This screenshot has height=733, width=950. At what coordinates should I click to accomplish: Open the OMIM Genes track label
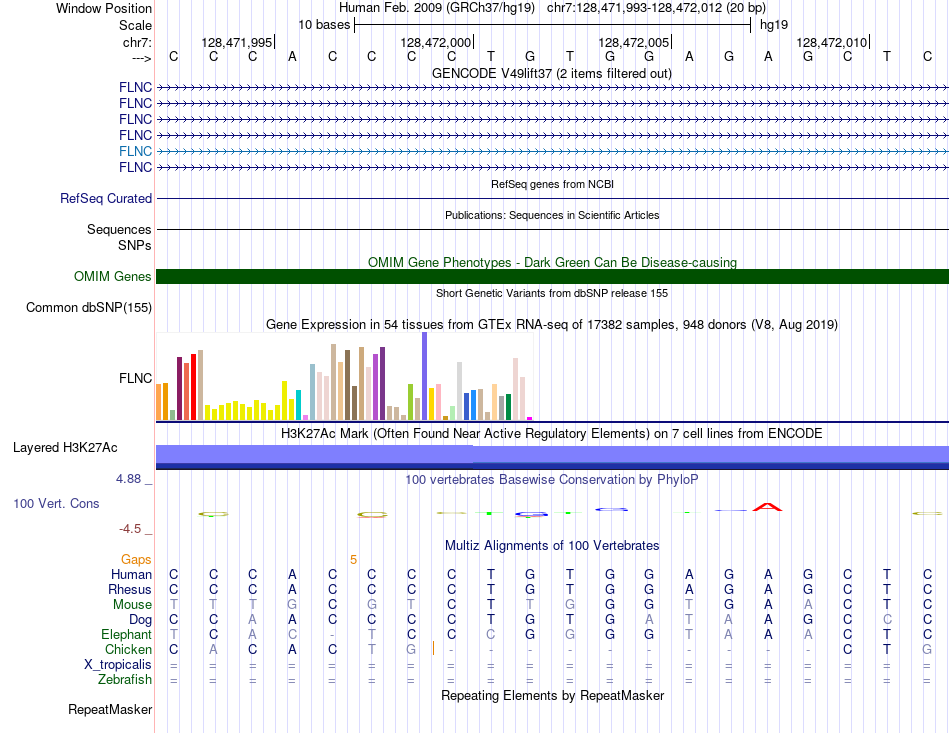click(112, 277)
